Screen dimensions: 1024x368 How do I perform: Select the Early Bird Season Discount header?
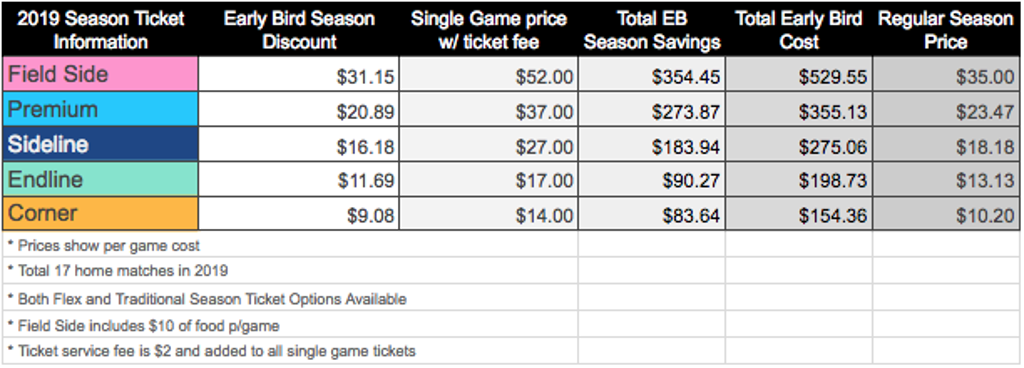coord(299,30)
